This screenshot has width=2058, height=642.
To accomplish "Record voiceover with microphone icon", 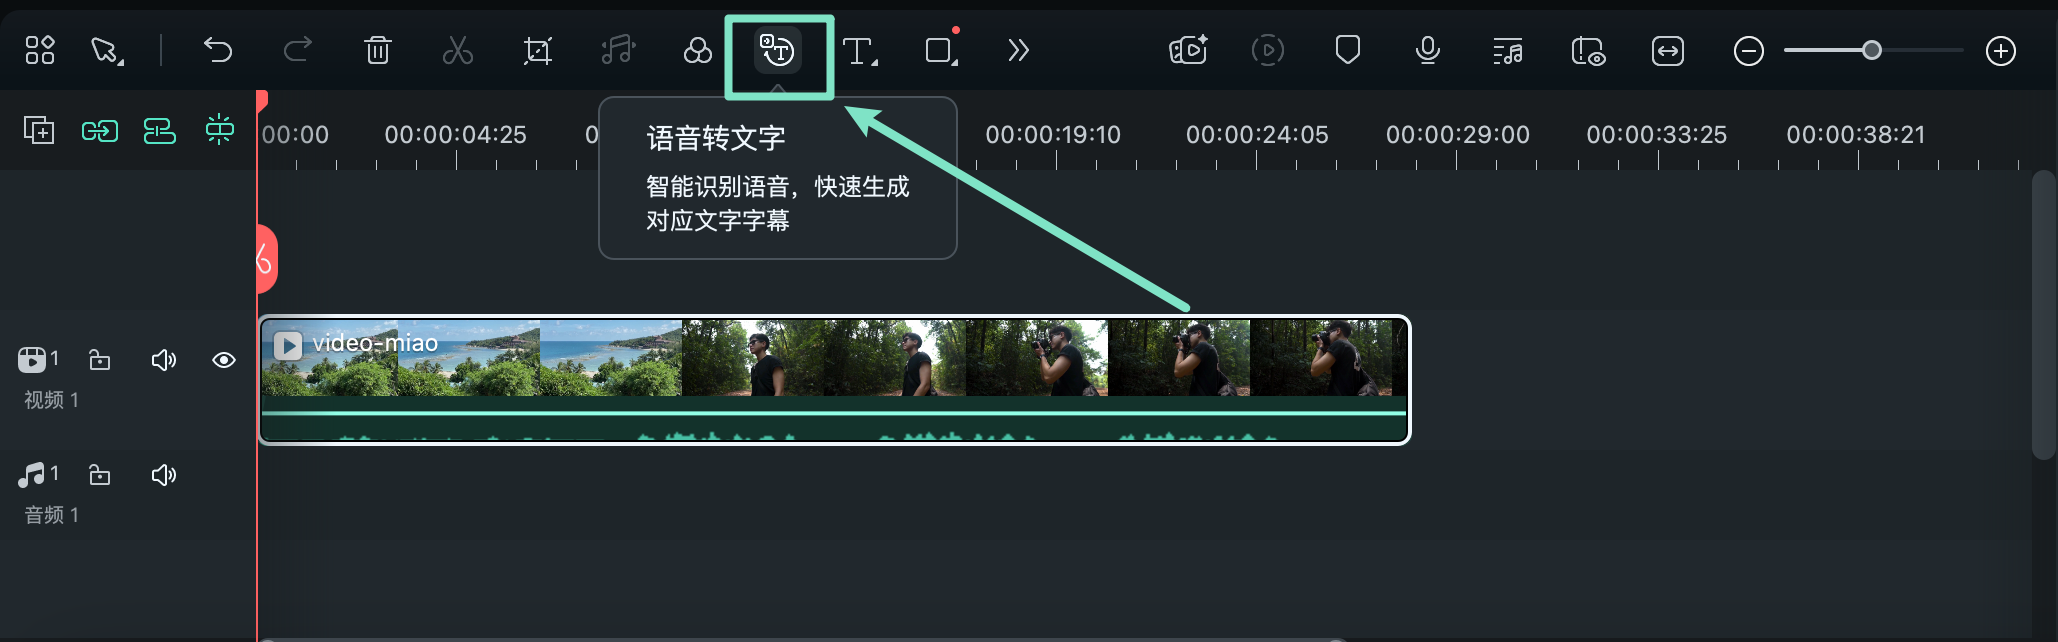I will point(1428,50).
